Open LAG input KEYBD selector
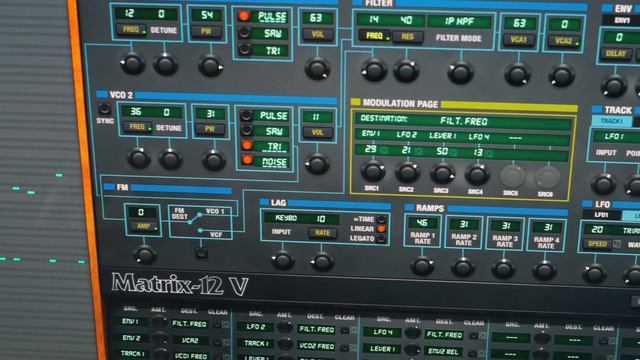This screenshot has width=640, height=360. 286,218
